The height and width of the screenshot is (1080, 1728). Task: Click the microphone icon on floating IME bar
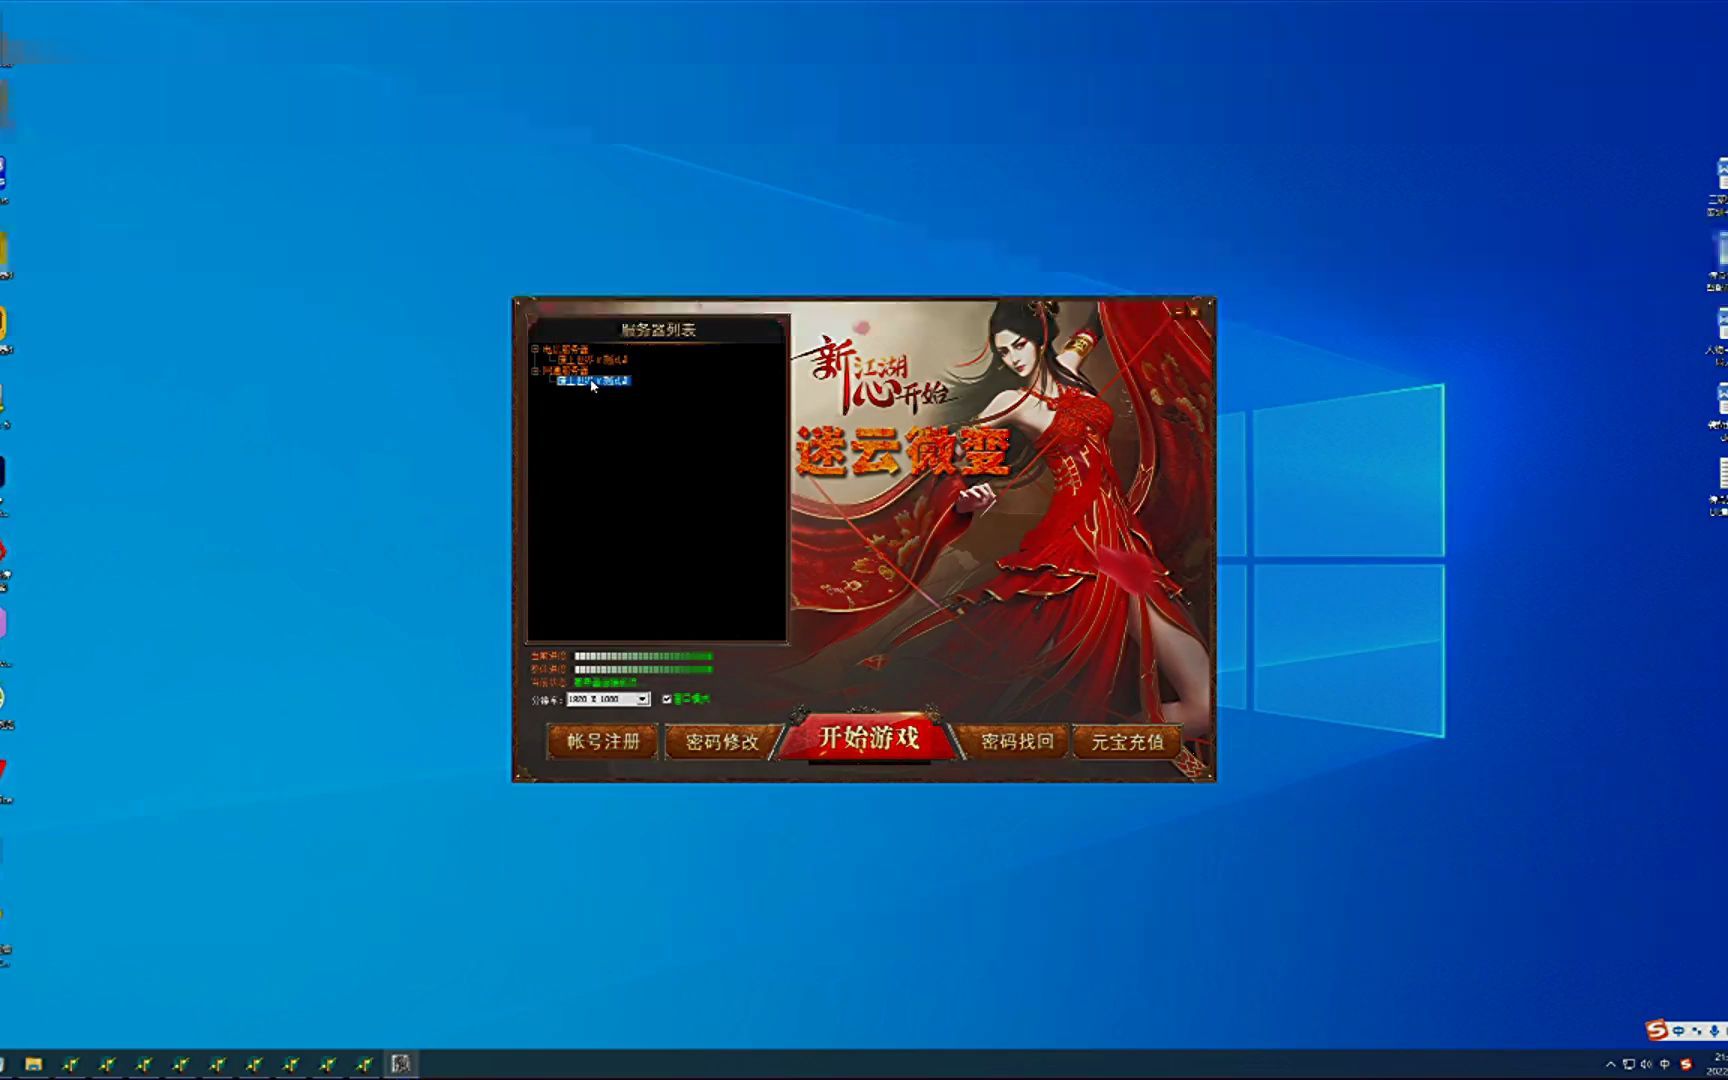[x=1715, y=1031]
